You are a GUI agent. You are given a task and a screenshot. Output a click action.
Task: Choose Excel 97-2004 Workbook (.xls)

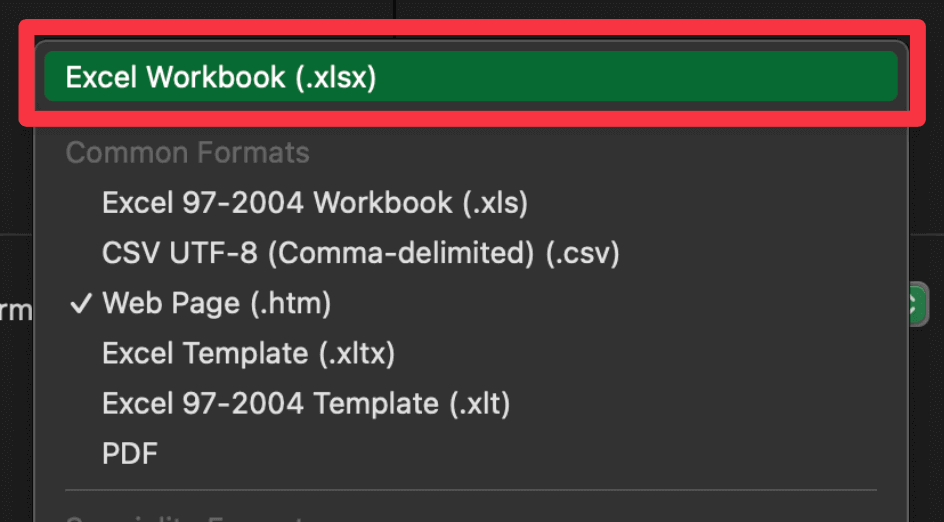pos(471,203)
